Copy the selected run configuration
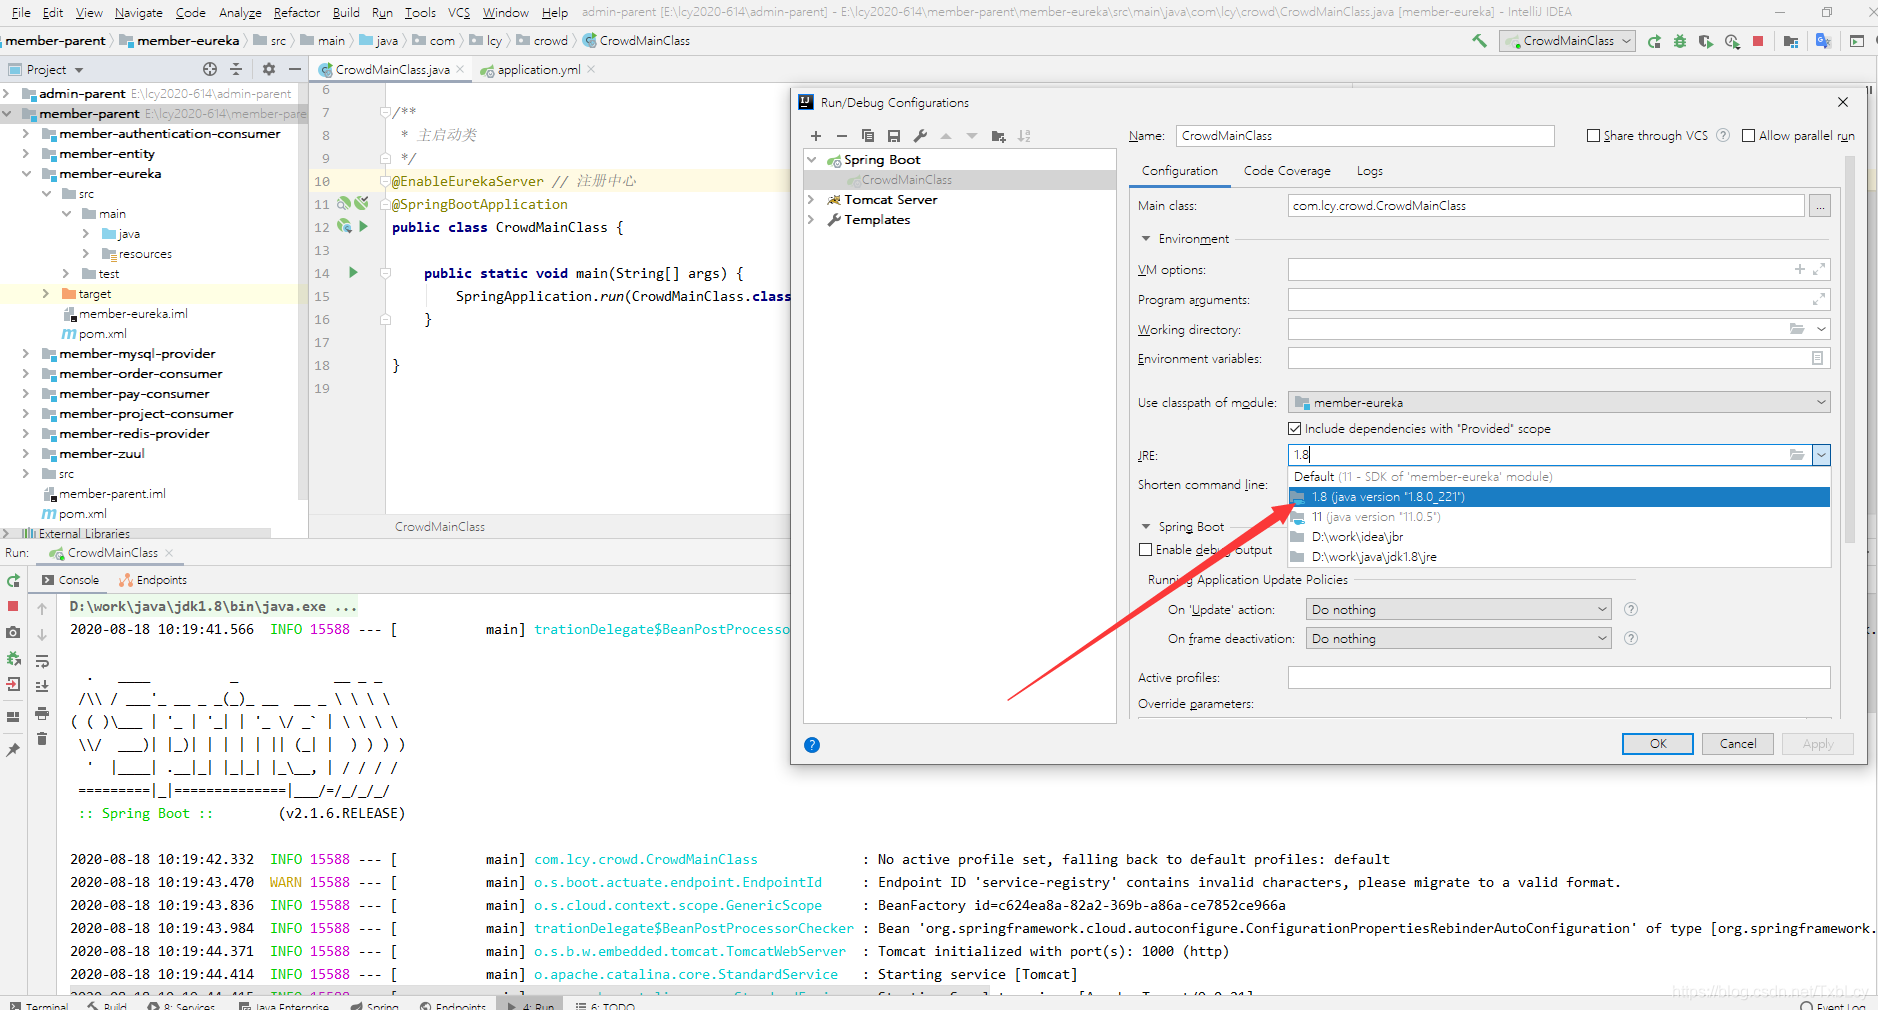 (868, 136)
